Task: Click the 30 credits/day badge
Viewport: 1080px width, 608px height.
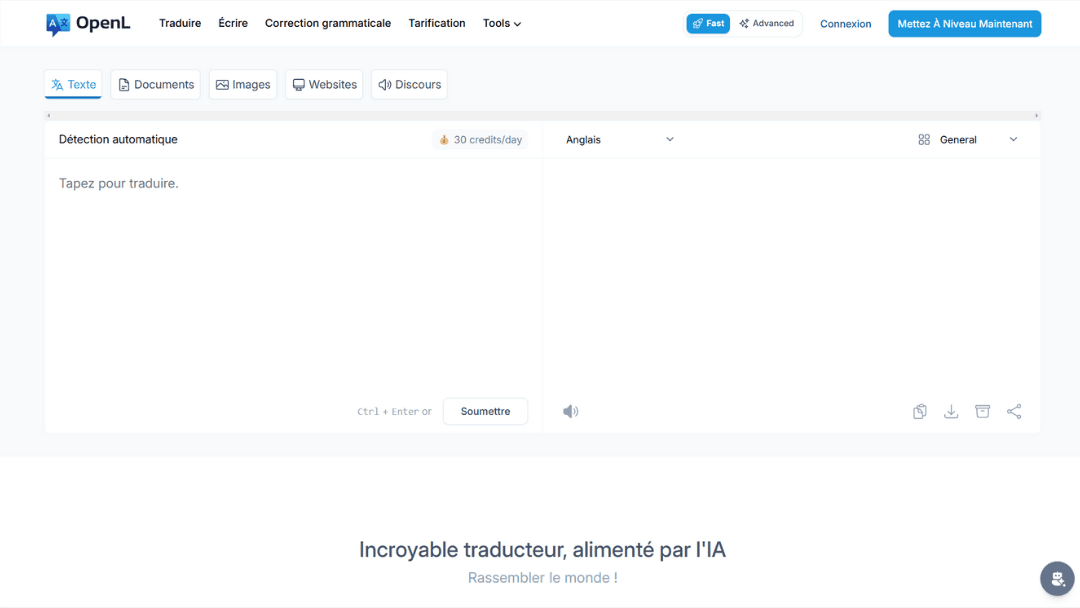Action: [481, 140]
